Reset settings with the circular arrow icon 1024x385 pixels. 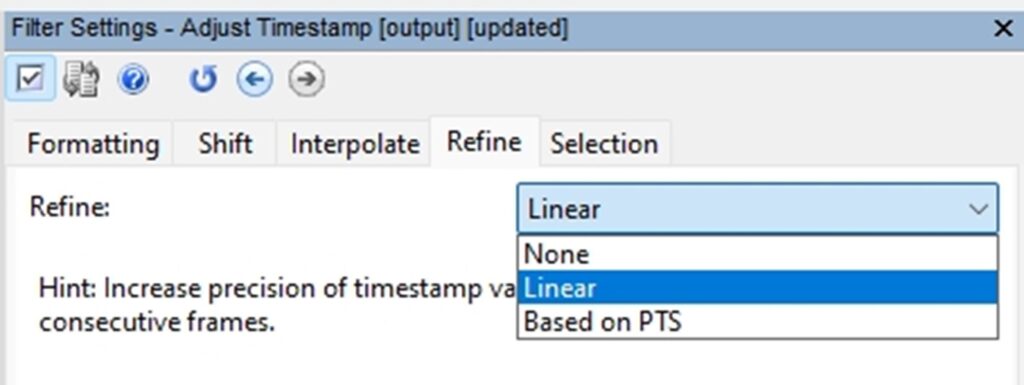(x=202, y=80)
